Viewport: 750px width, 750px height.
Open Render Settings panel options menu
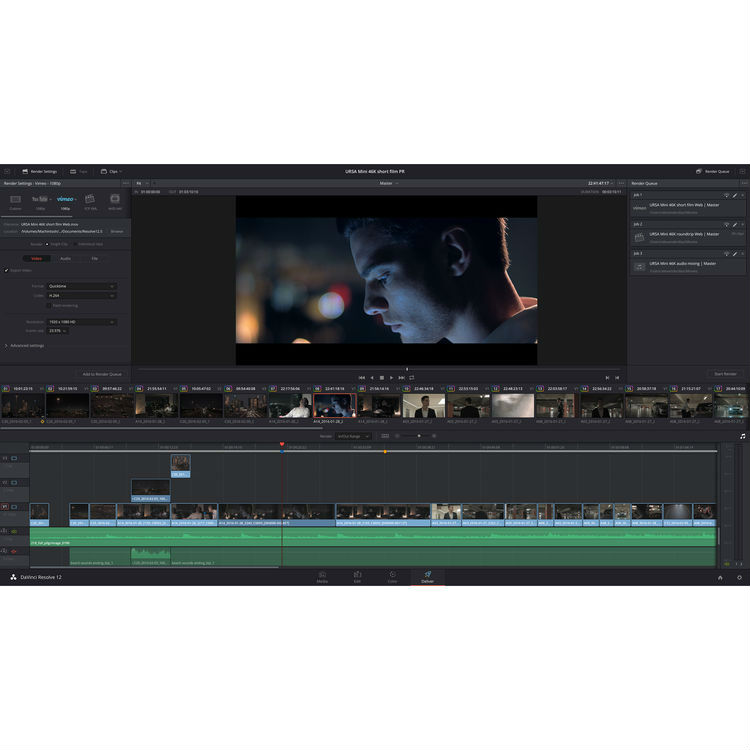pyautogui.click(x=126, y=183)
